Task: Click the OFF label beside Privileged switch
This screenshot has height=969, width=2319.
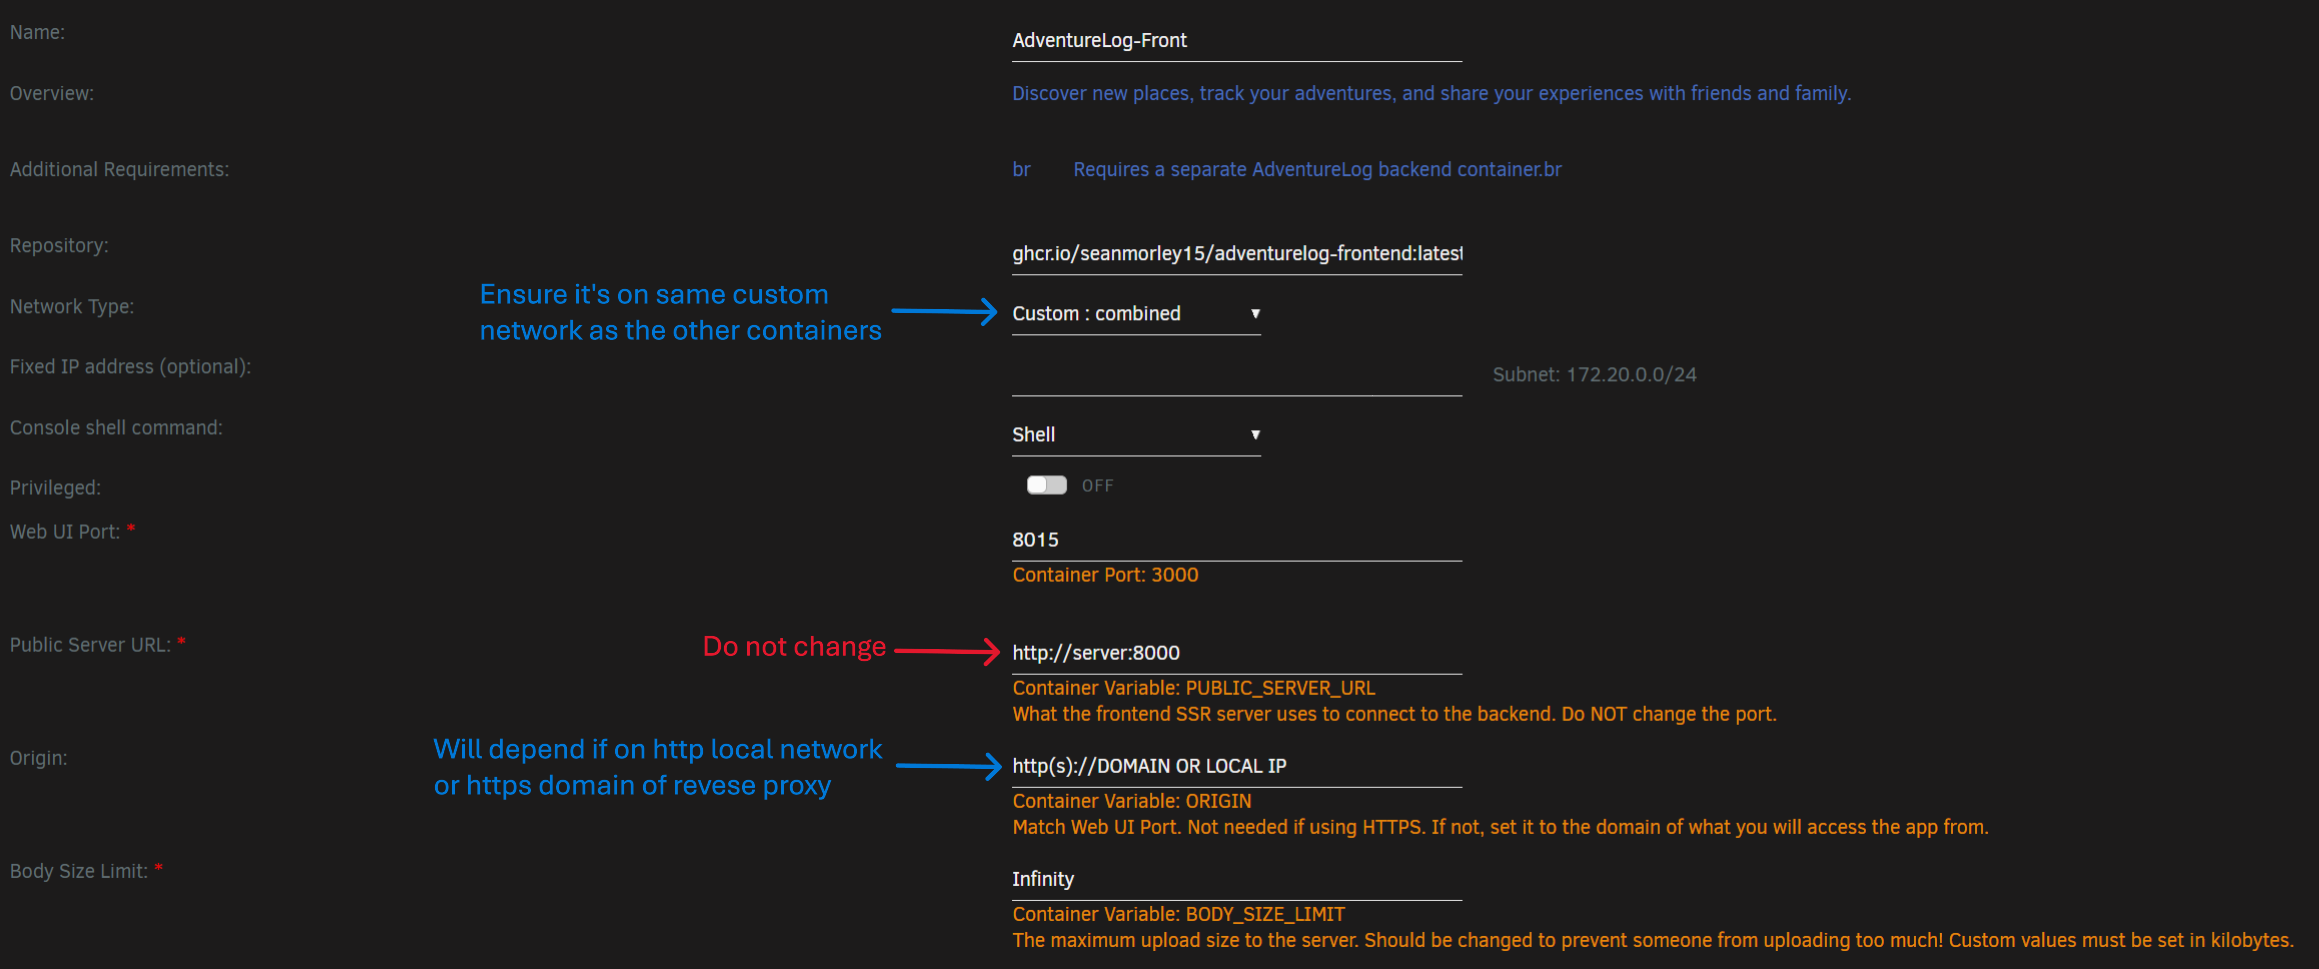Action: pyautogui.click(x=1097, y=486)
